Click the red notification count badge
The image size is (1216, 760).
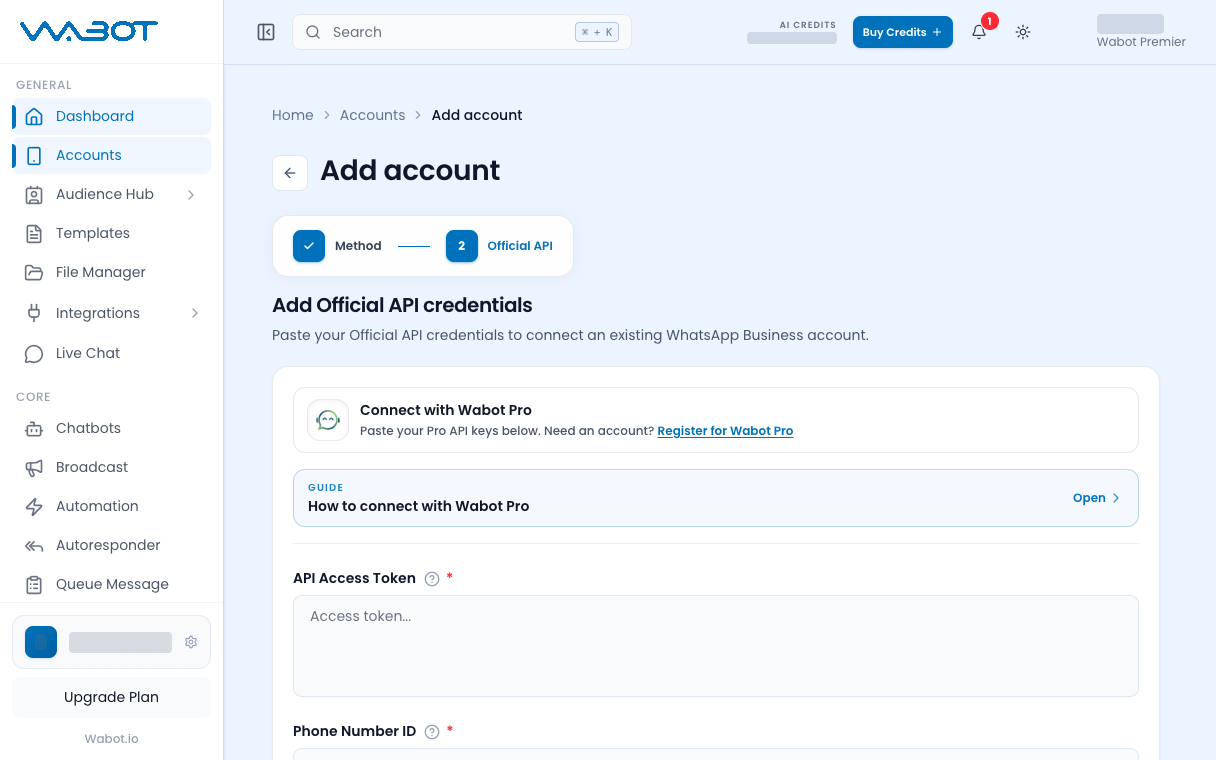990,21
